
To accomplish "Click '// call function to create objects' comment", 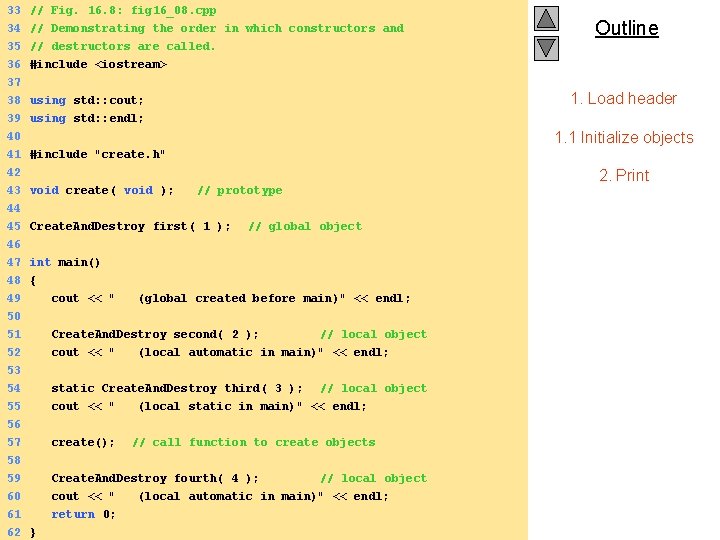I will click(x=254, y=442).
